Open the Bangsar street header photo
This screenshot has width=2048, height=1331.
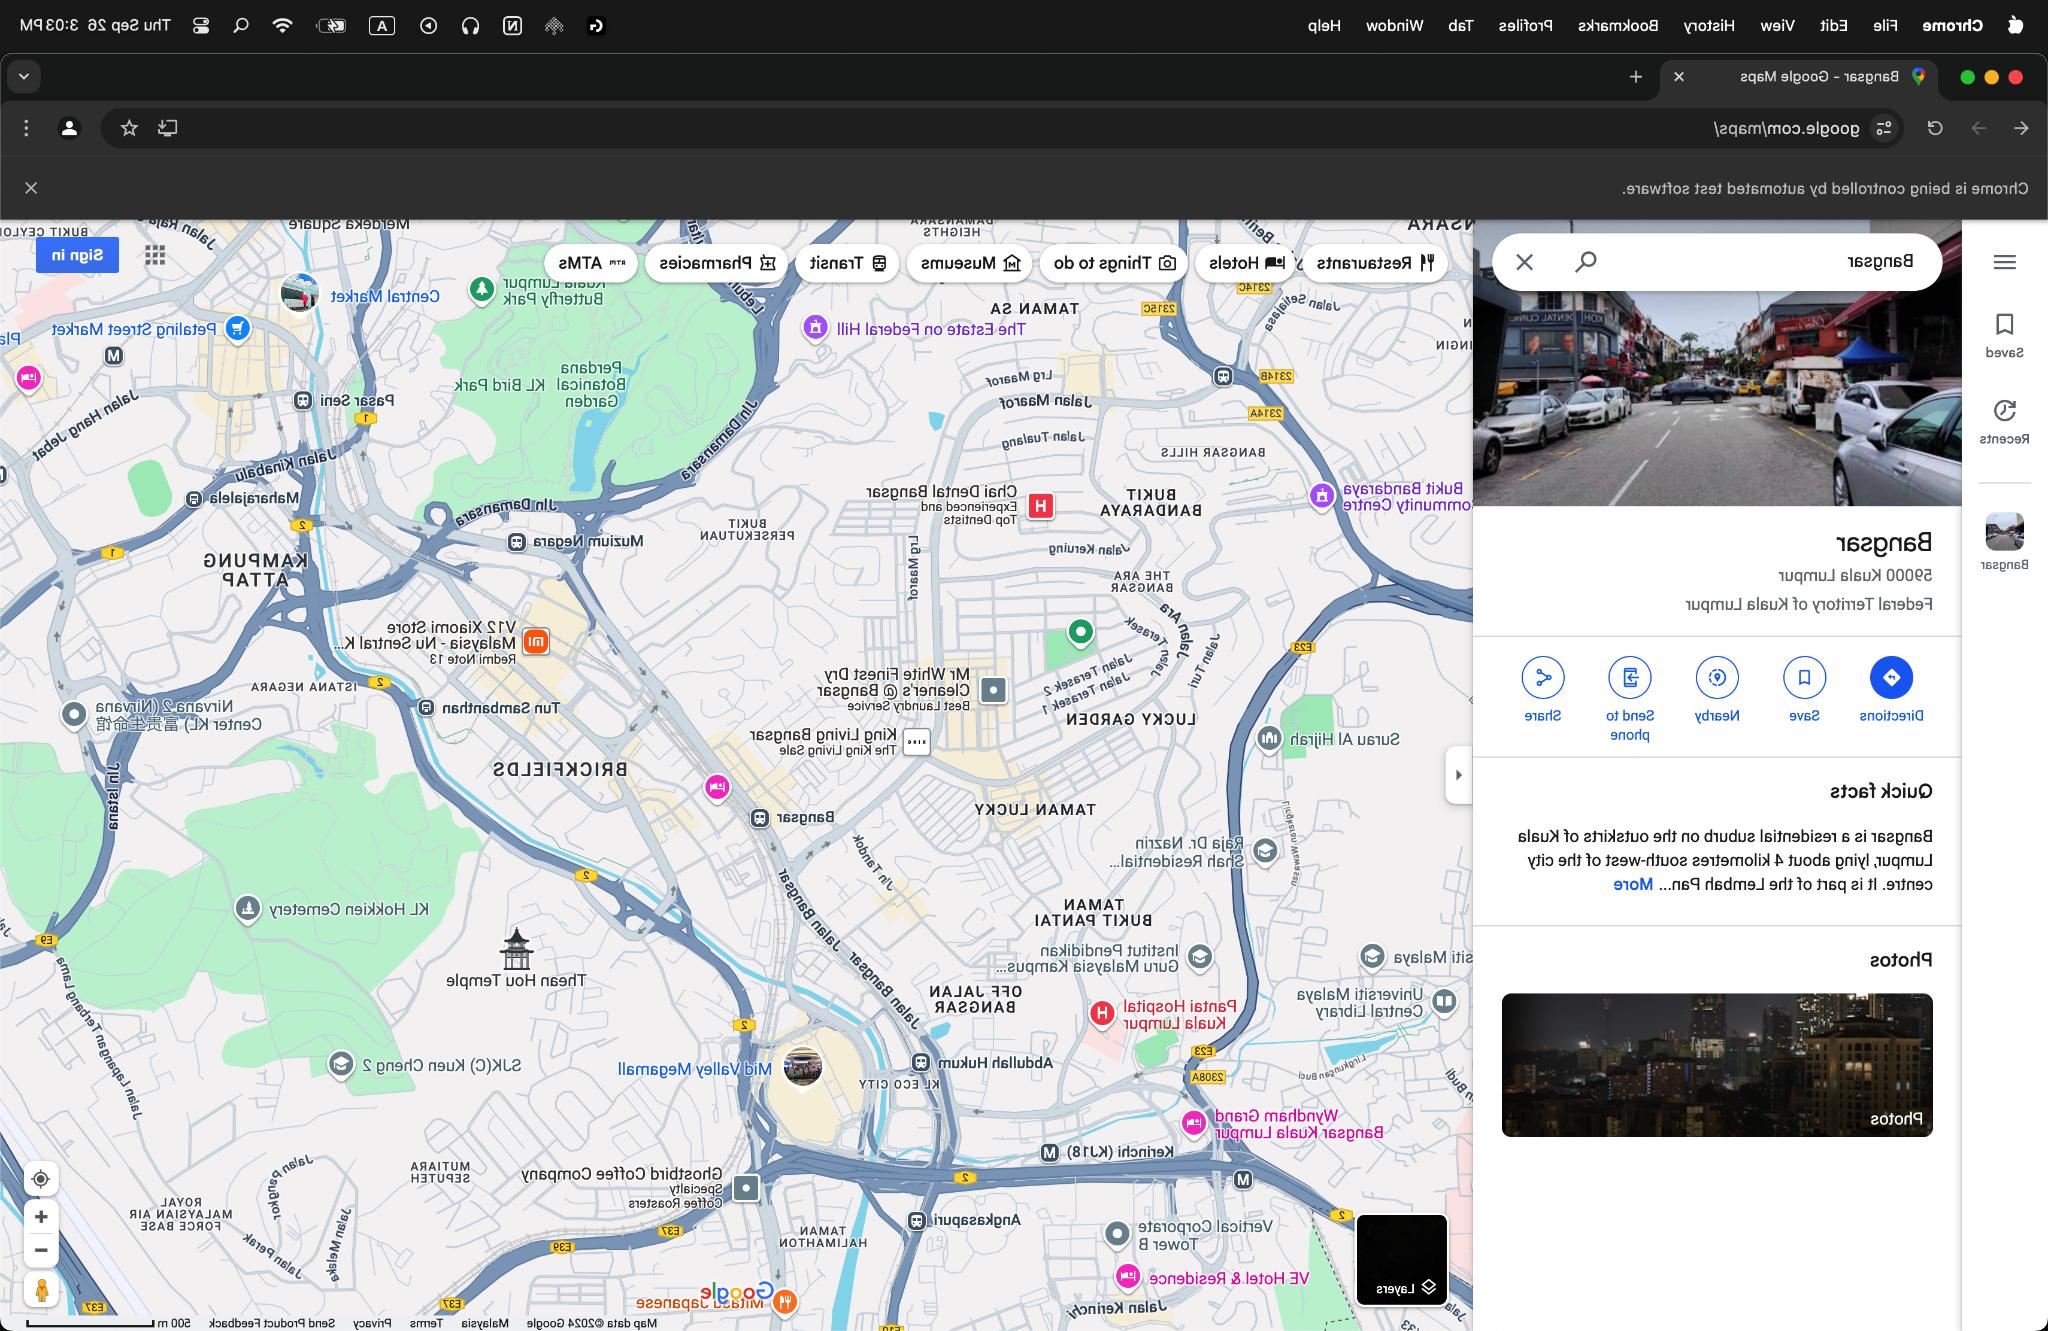1717,398
